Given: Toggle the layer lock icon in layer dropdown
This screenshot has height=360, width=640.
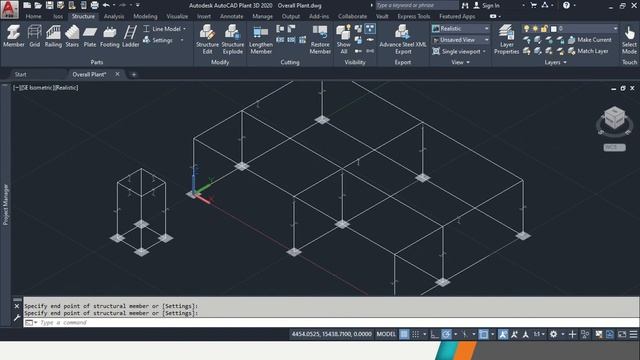Looking at the screenshot, I should tap(544, 29).
